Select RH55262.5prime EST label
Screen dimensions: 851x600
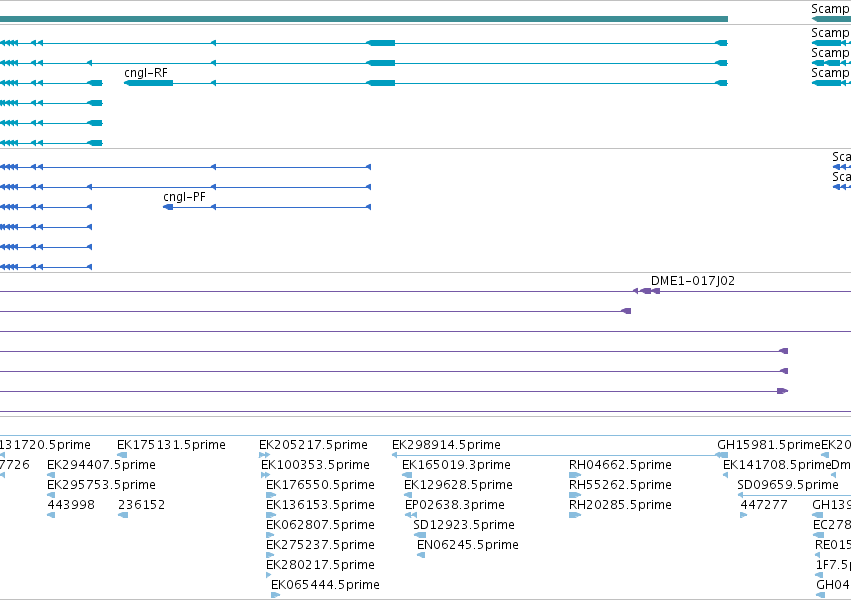pos(620,485)
